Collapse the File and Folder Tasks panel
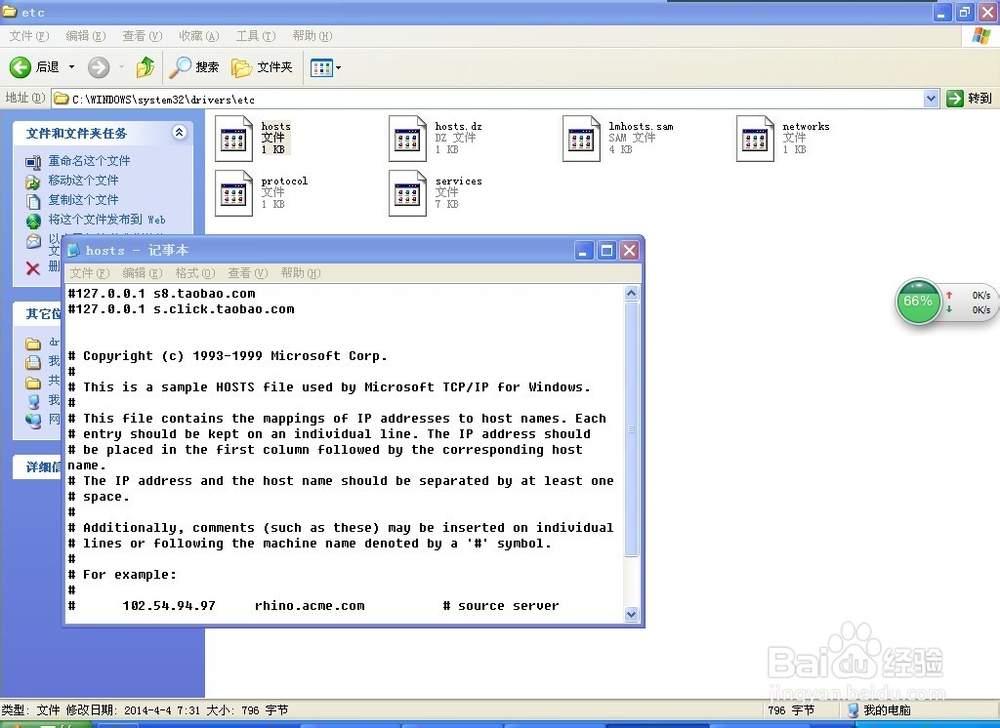This screenshot has height=728, width=1000. (179, 133)
